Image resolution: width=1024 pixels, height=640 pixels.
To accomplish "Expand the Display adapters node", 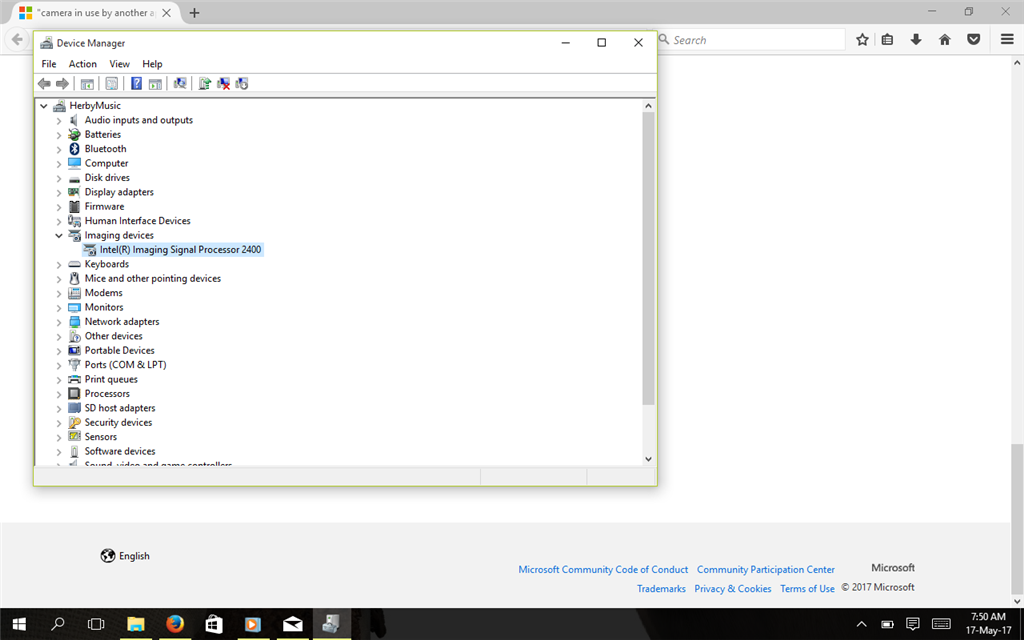I will [59, 193].
